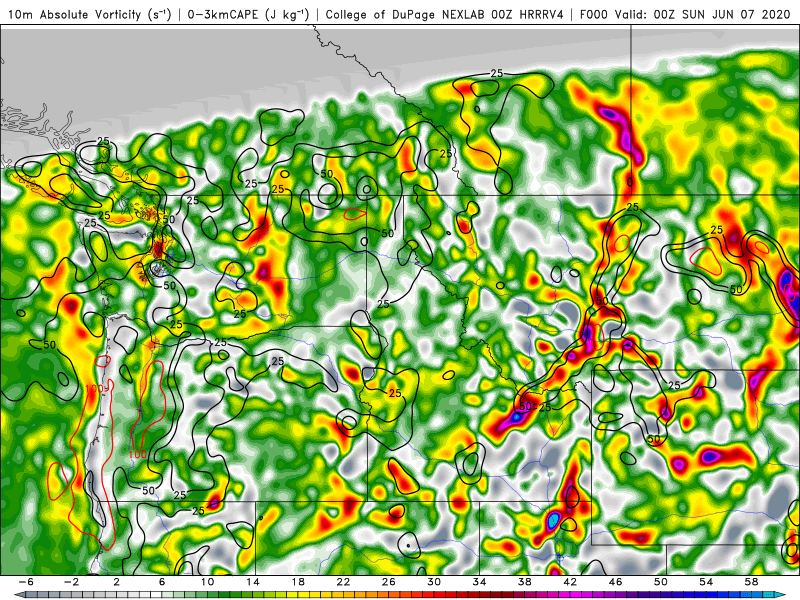Click 'College of DuPage NEXLAB' header text

(406, 14)
